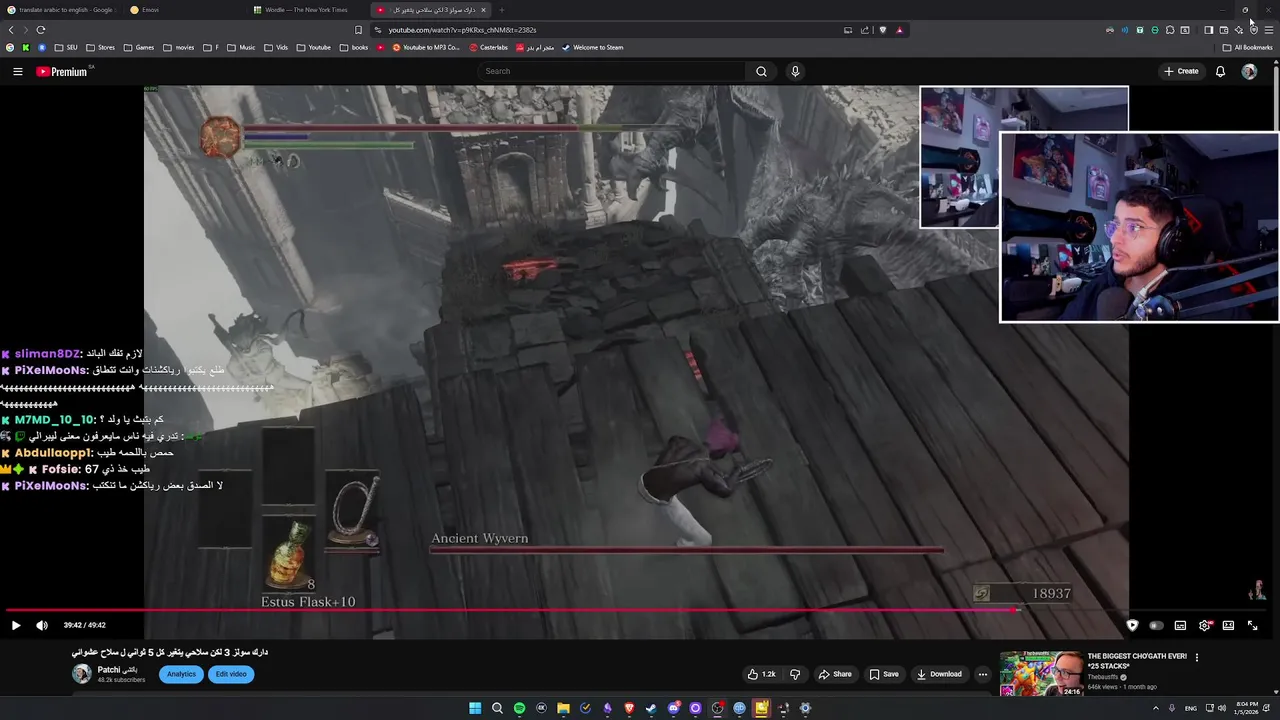The height and width of the screenshot is (720, 1280).
Task: Open File Explorer from the taskbar
Action: [563, 708]
